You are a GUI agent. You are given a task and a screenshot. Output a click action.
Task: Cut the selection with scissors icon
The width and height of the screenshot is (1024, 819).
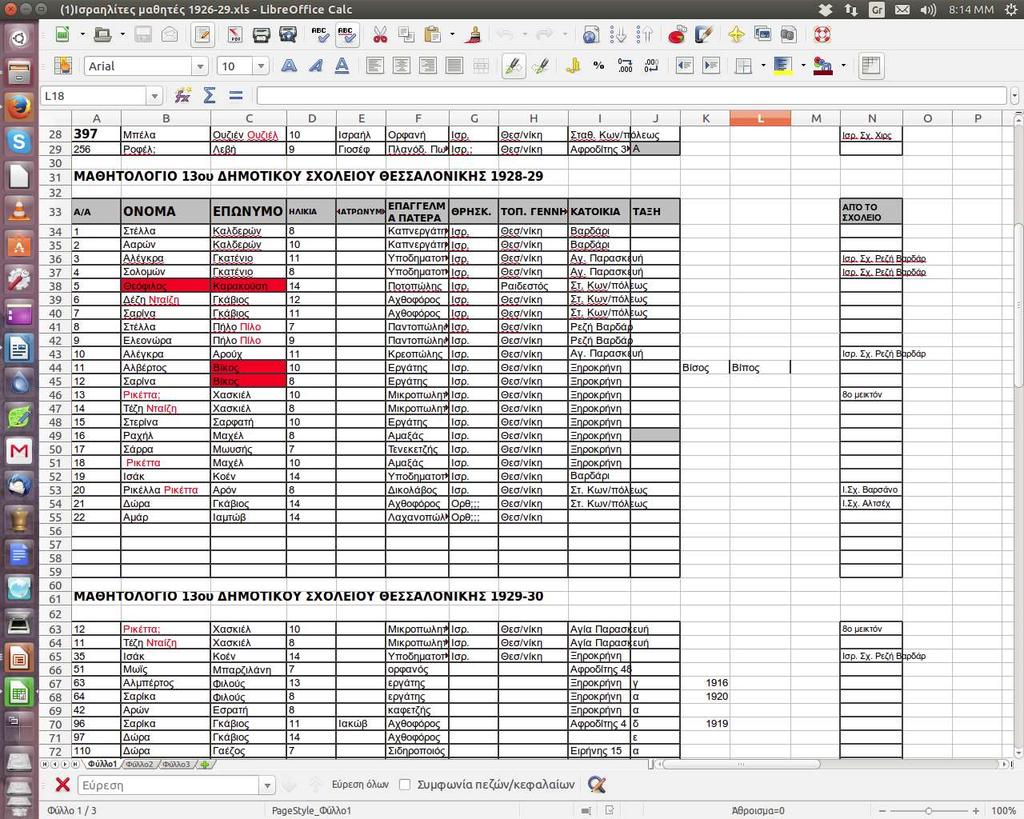click(380, 34)
